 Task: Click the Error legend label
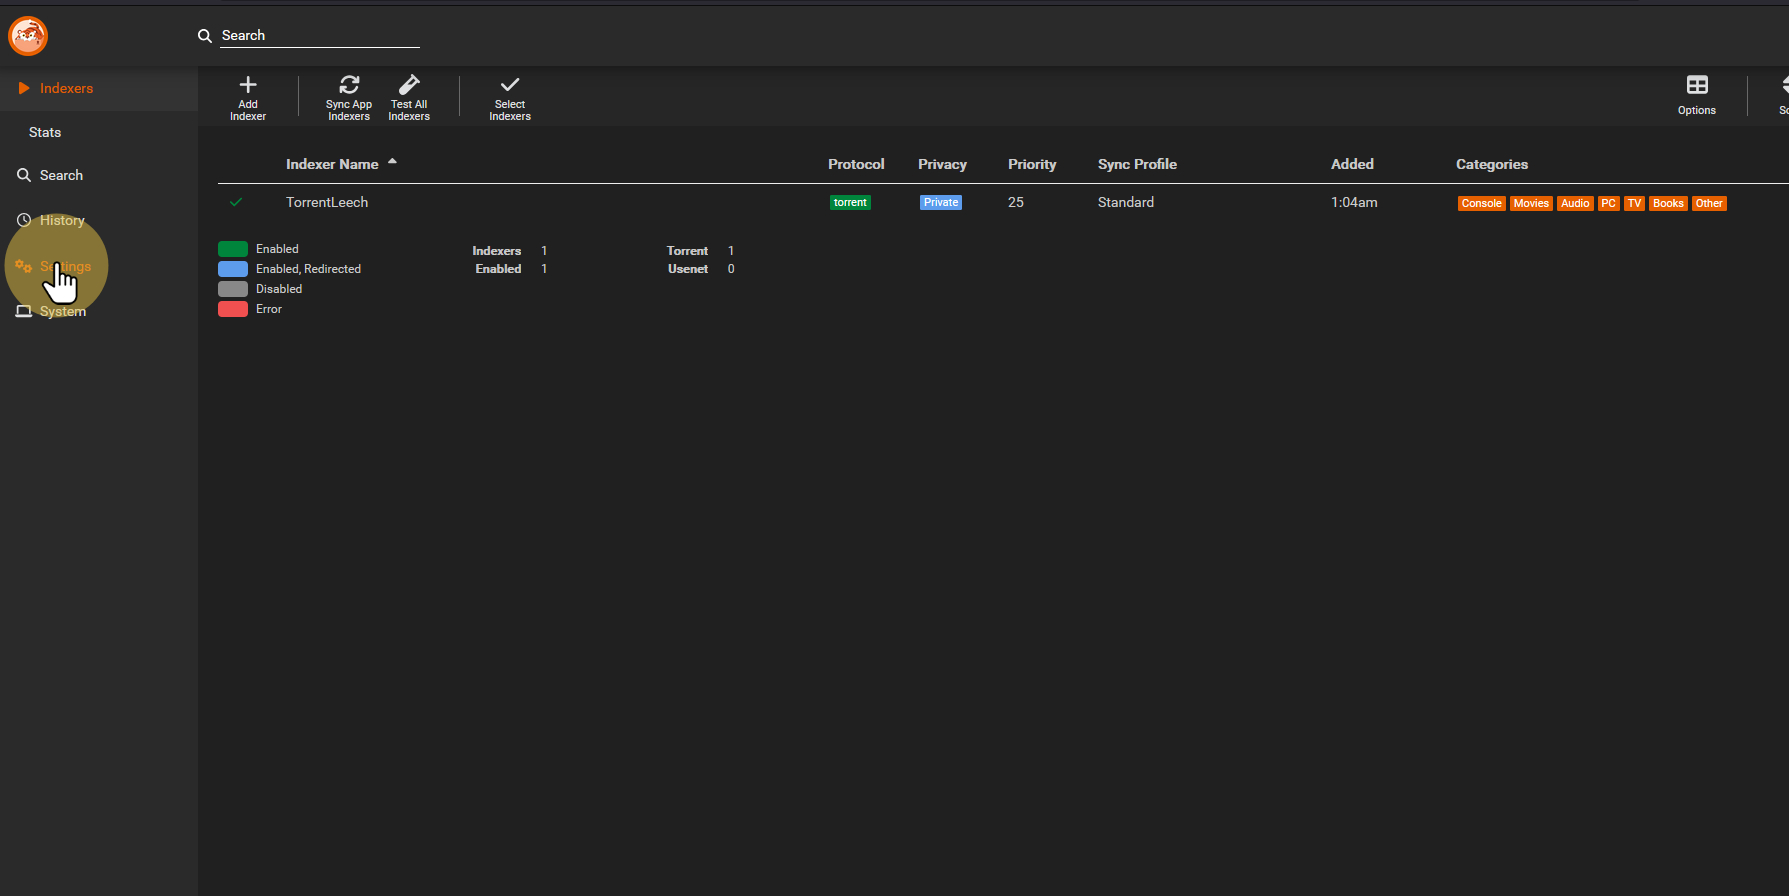269,309
